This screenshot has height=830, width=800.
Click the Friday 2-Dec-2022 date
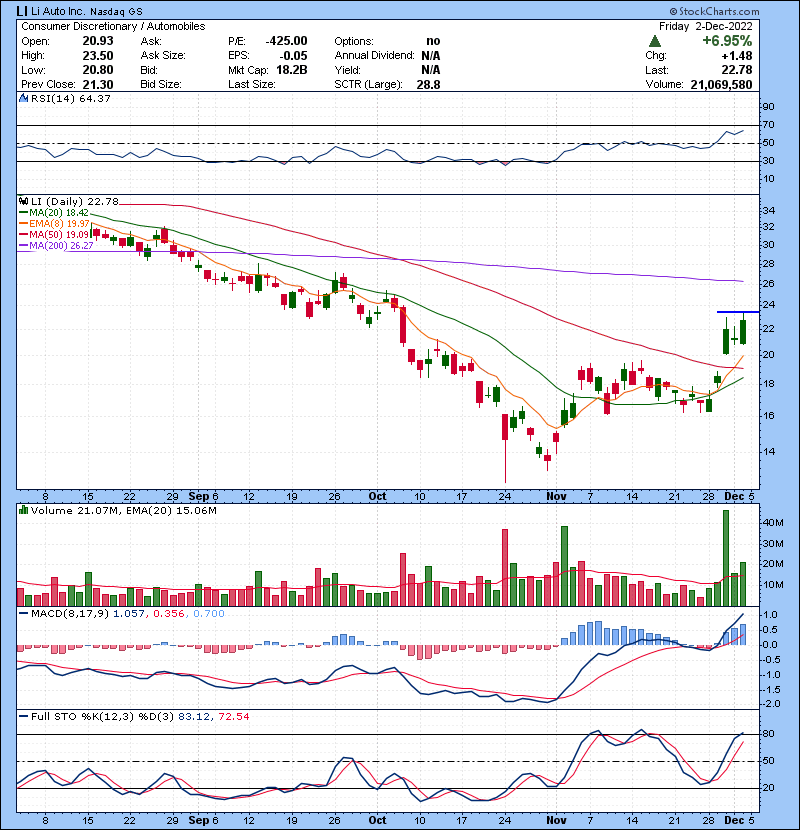705,26
